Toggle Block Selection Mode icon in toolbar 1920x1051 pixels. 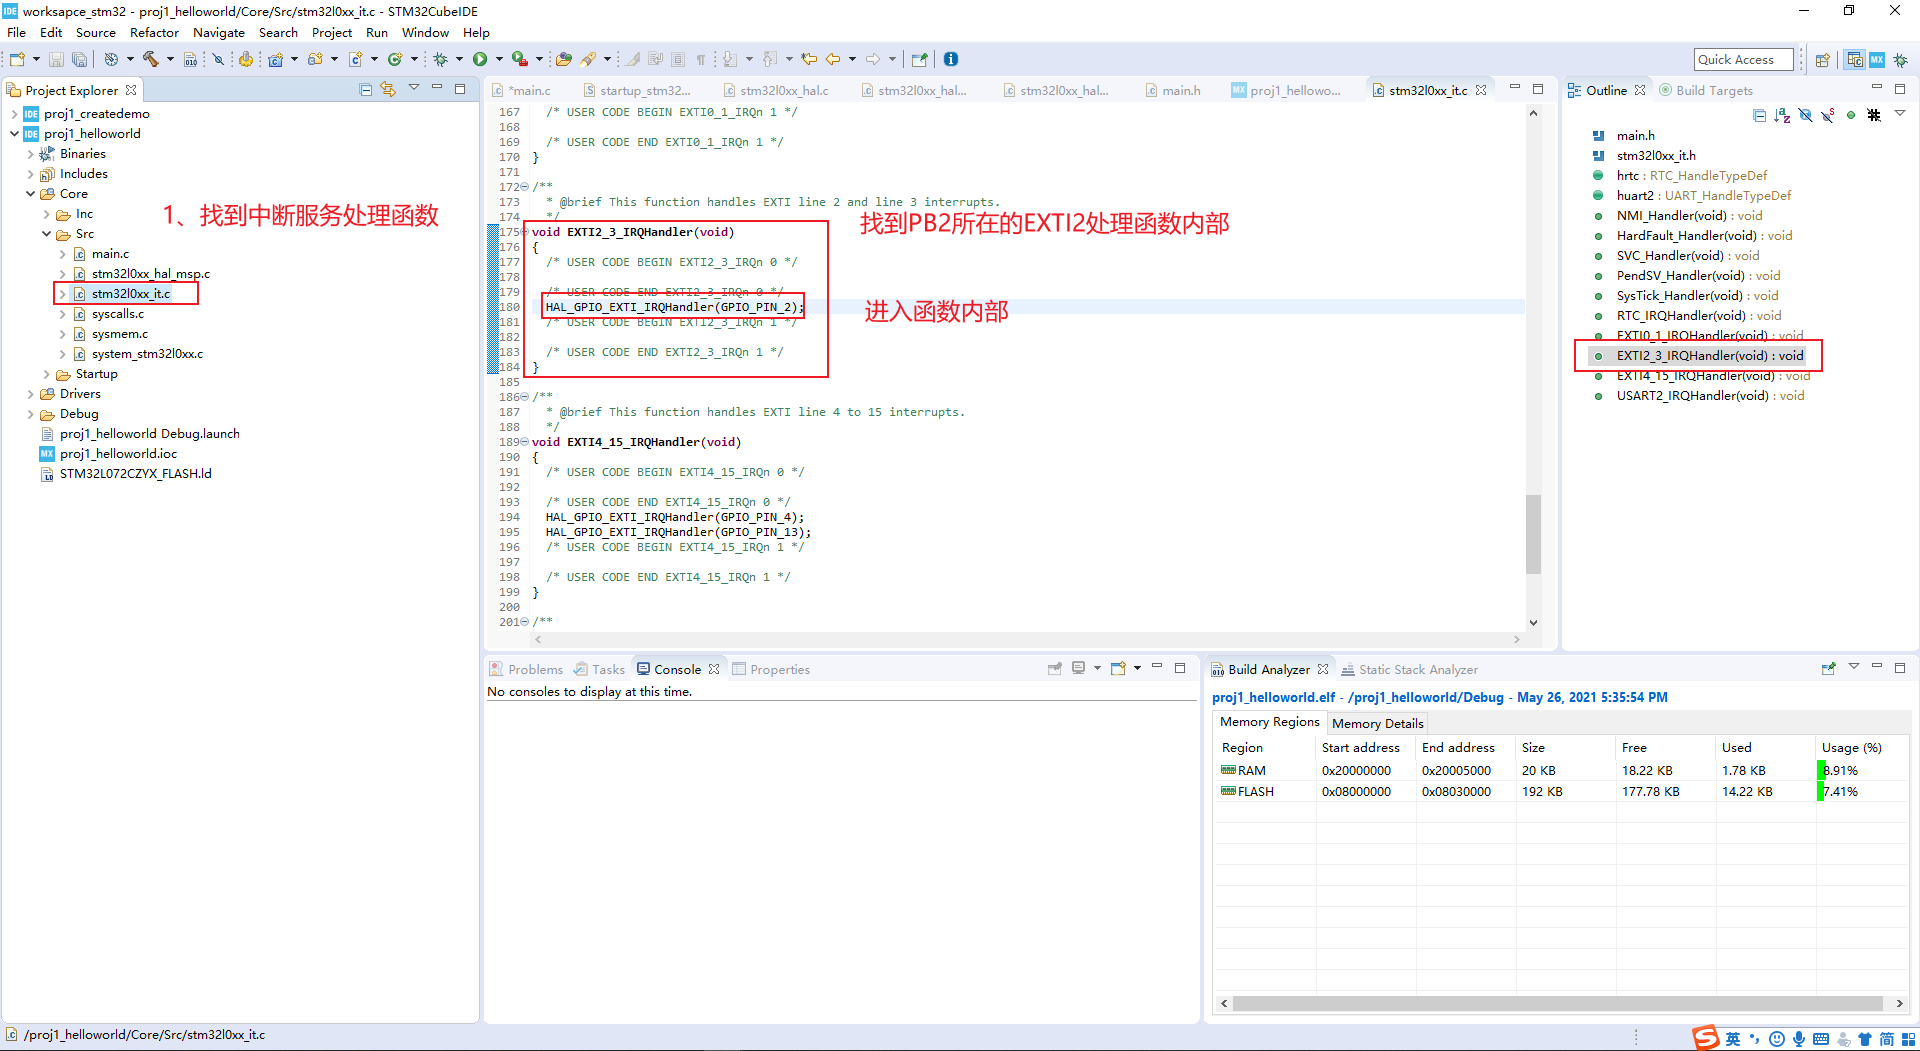tap(678, 59)
